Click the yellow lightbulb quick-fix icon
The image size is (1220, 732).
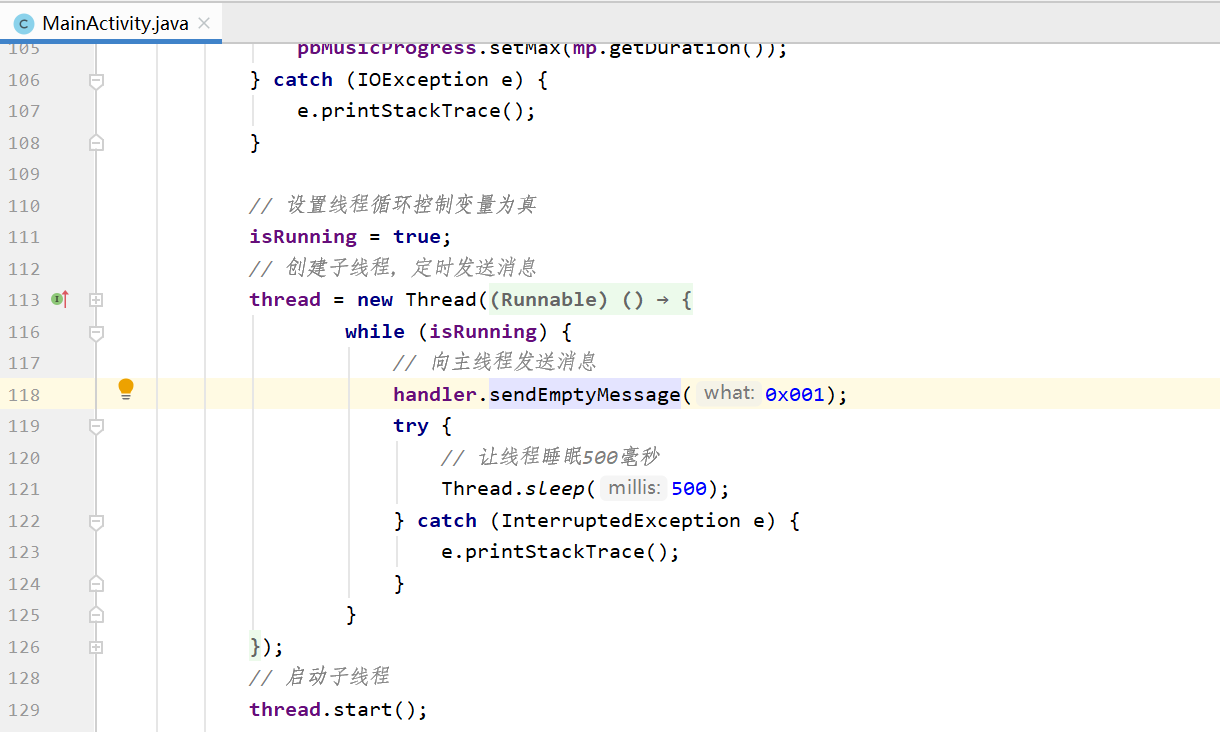pyautogui.click(x=126, y=389)
